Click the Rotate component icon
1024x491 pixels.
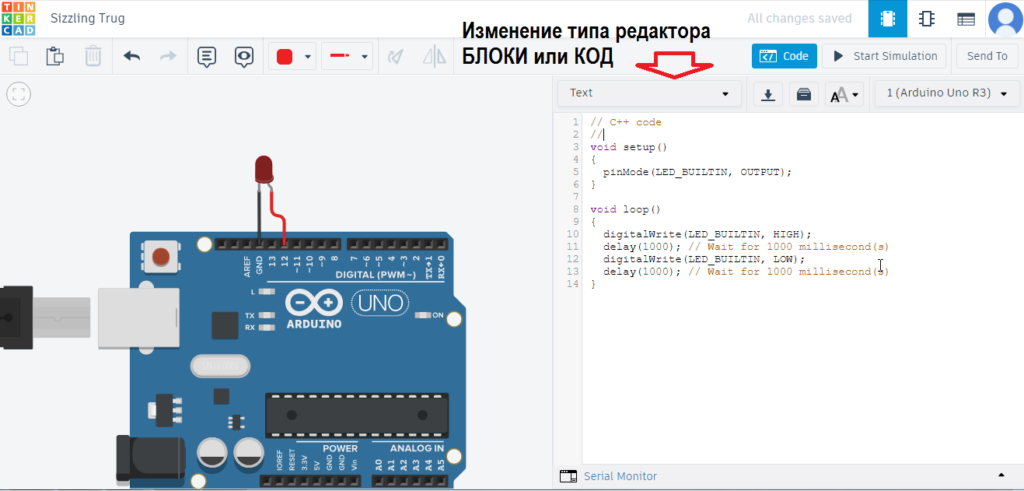click(394, 57)
